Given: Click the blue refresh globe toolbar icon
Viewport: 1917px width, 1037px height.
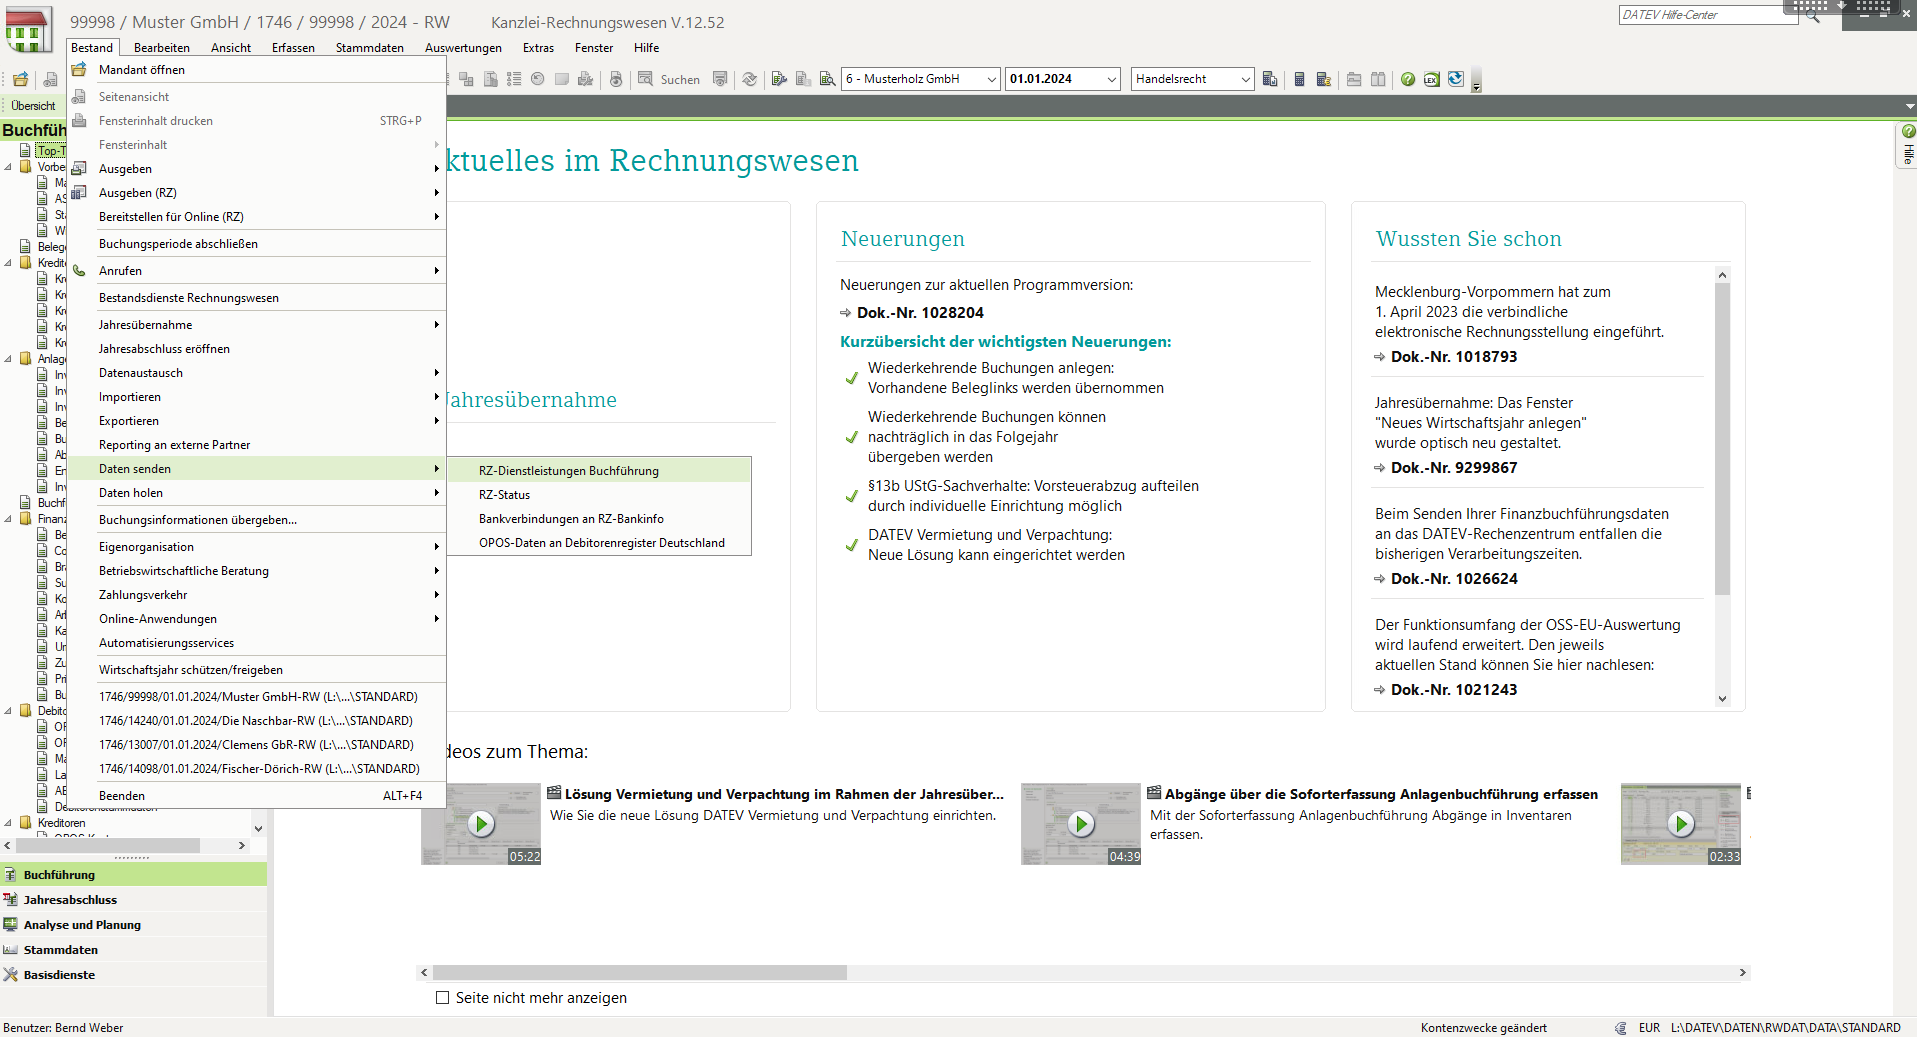Looking at the screenshot, I should coord(1455,79).
